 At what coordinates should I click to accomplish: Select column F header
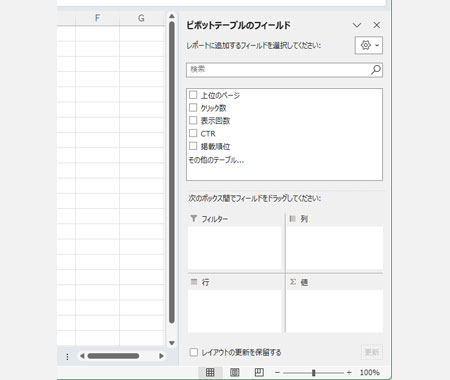pos(97,18)
